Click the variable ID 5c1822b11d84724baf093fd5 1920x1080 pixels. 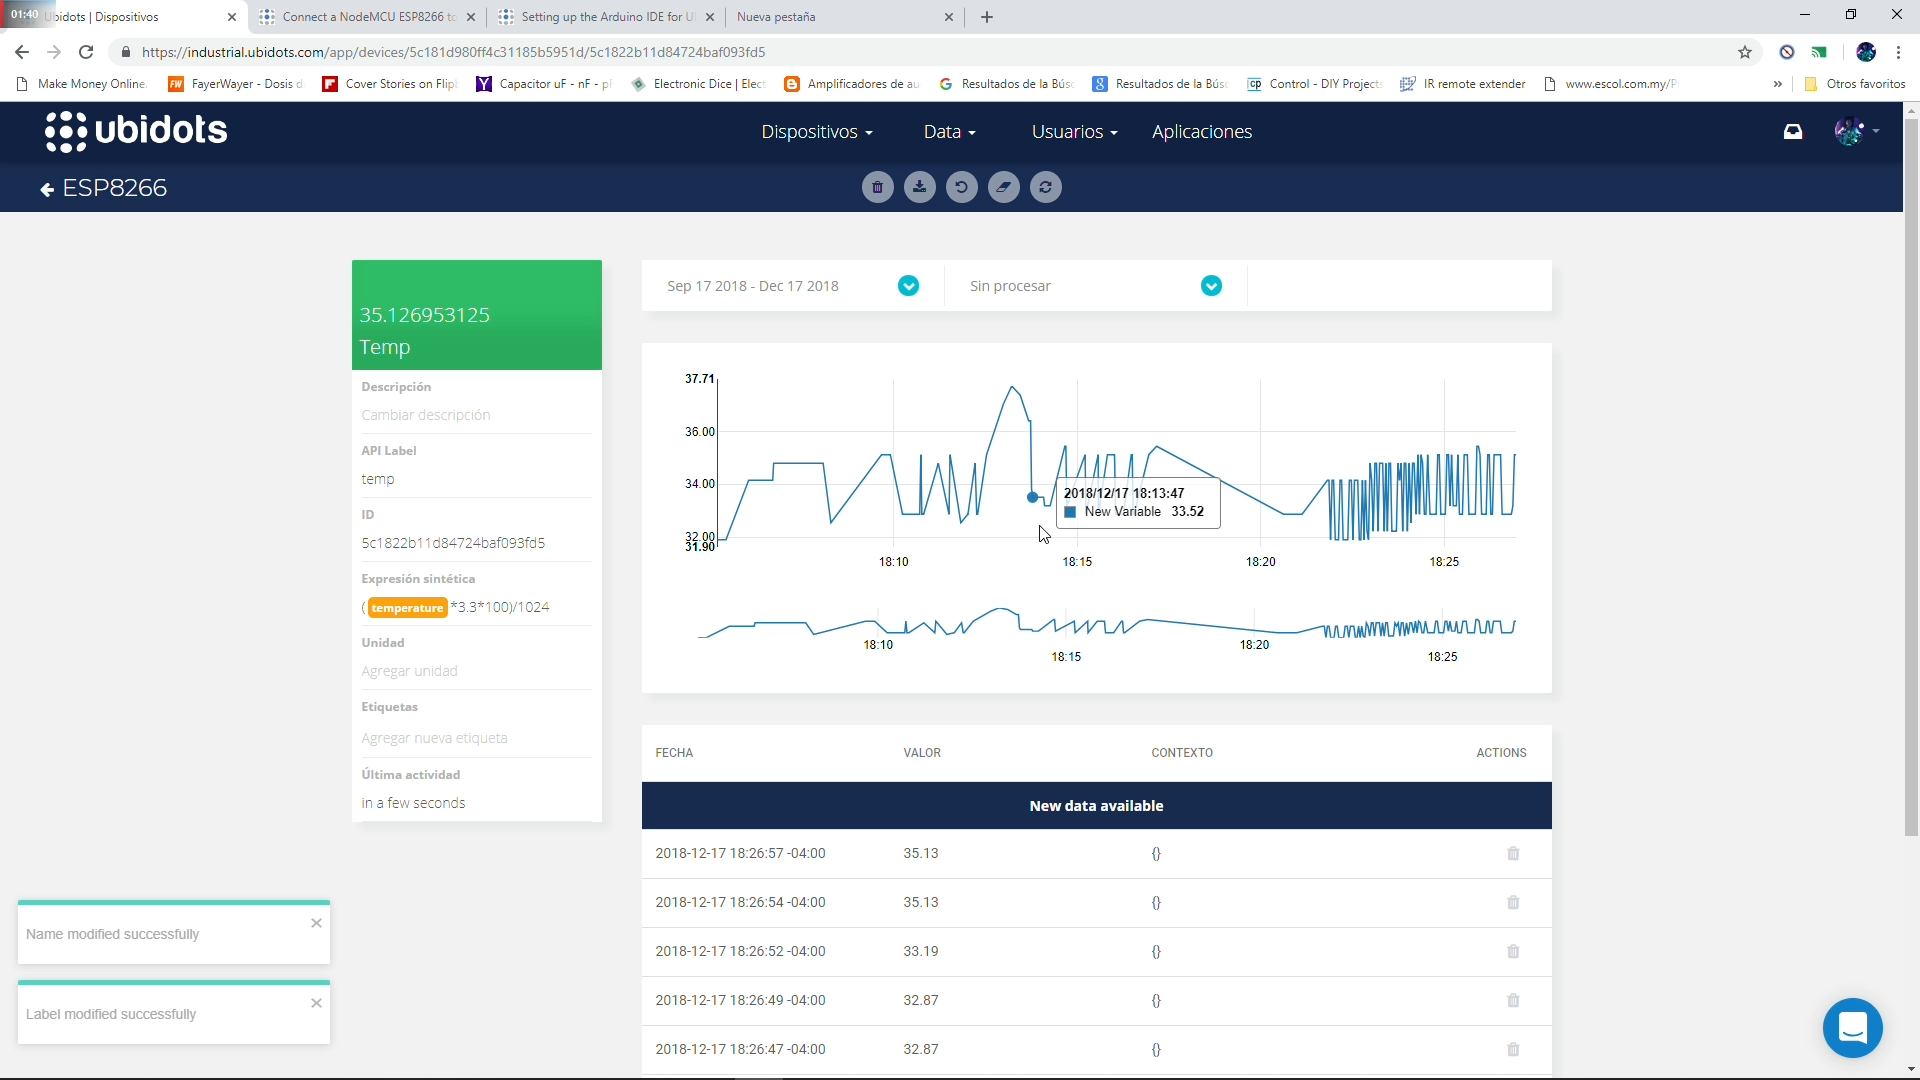453,543
